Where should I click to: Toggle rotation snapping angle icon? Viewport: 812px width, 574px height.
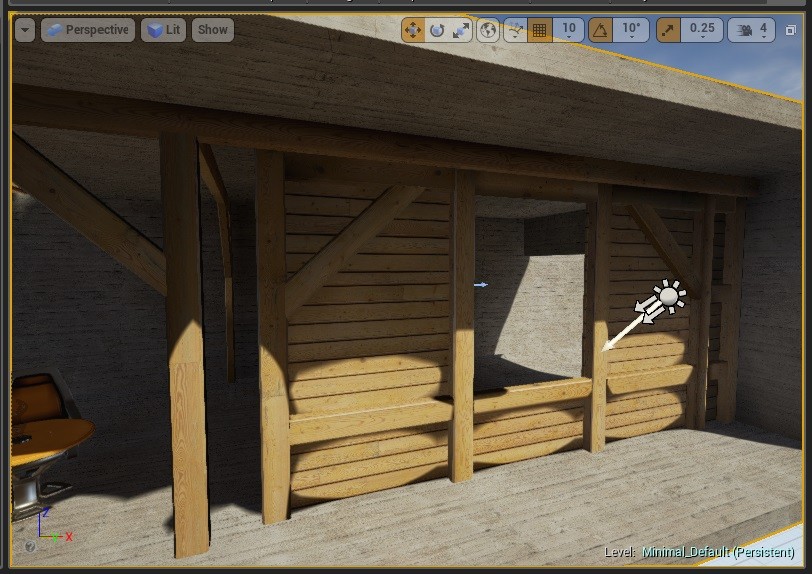tap(600, 30)
